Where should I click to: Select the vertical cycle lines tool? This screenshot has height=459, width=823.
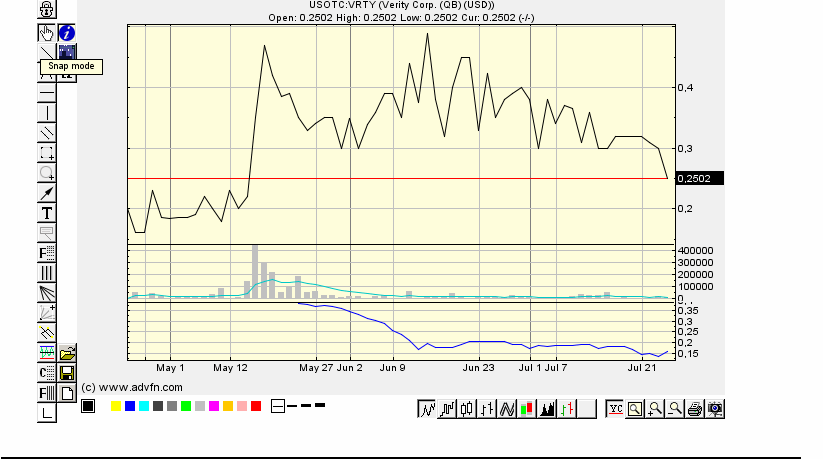click(x=46, y=273)
